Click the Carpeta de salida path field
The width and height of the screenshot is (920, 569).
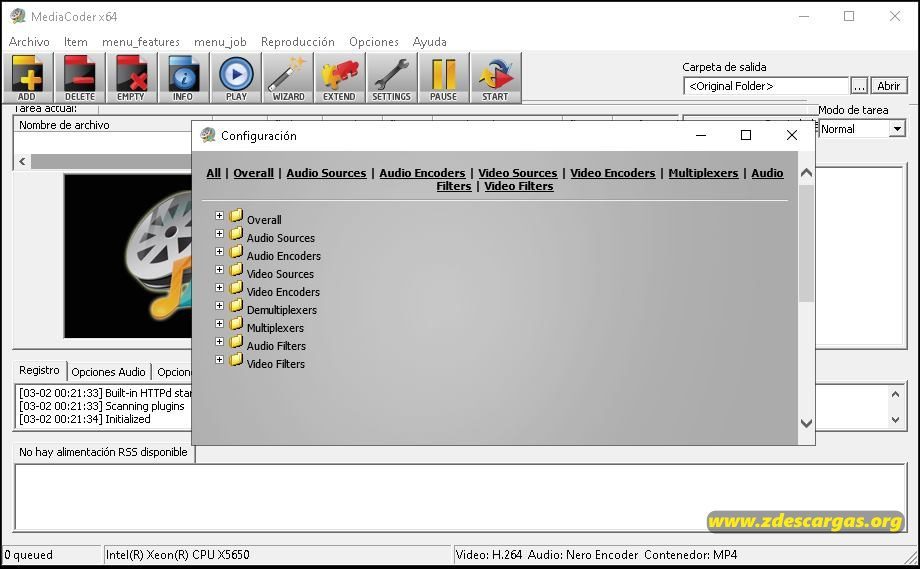[766, 86]
